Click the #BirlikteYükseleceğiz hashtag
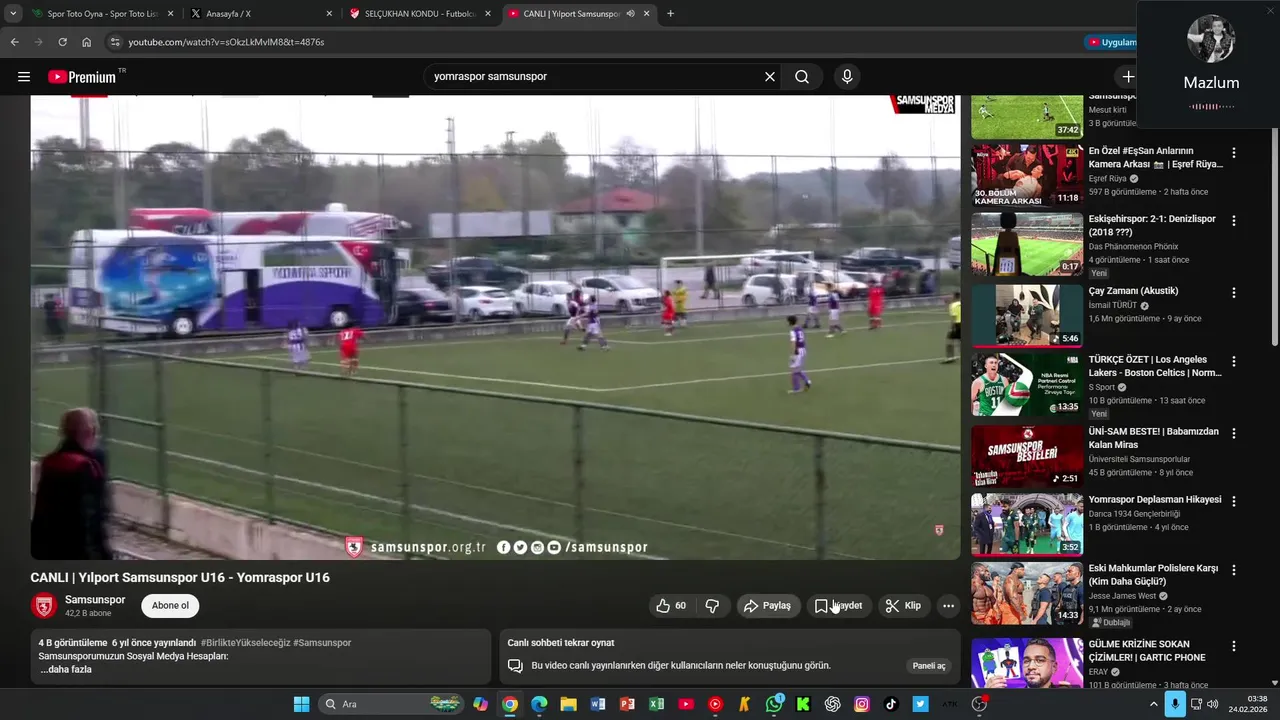 [245, 643]
